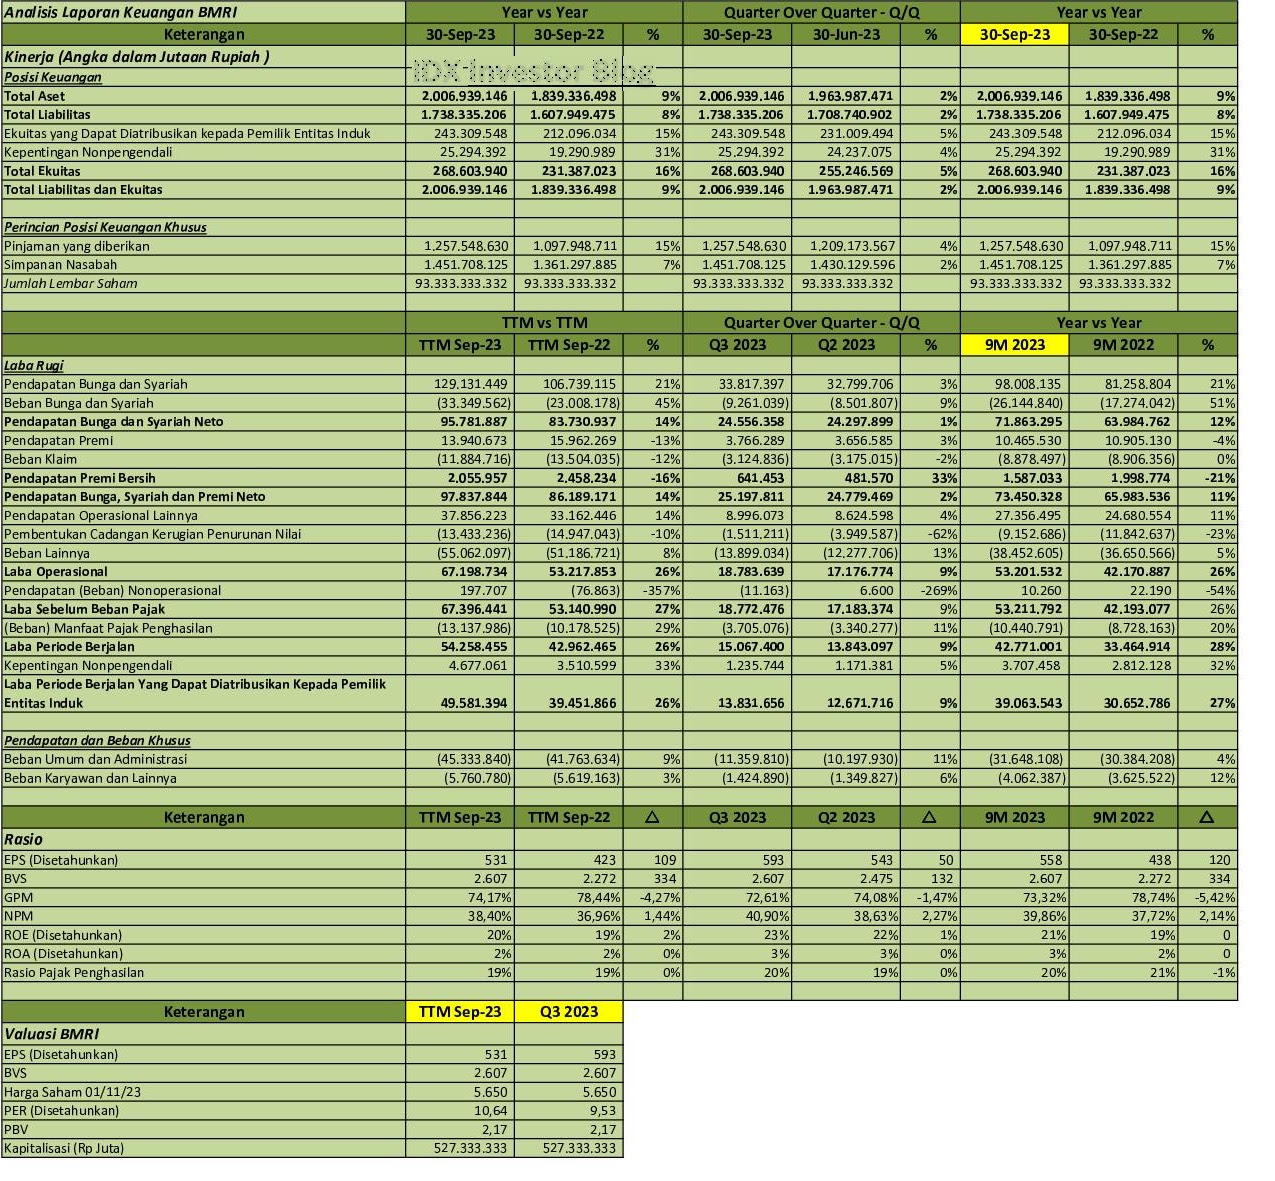Click the 'Rasio' section heading
This screenshot has width=1275, height=1181.
click(23, 840)
